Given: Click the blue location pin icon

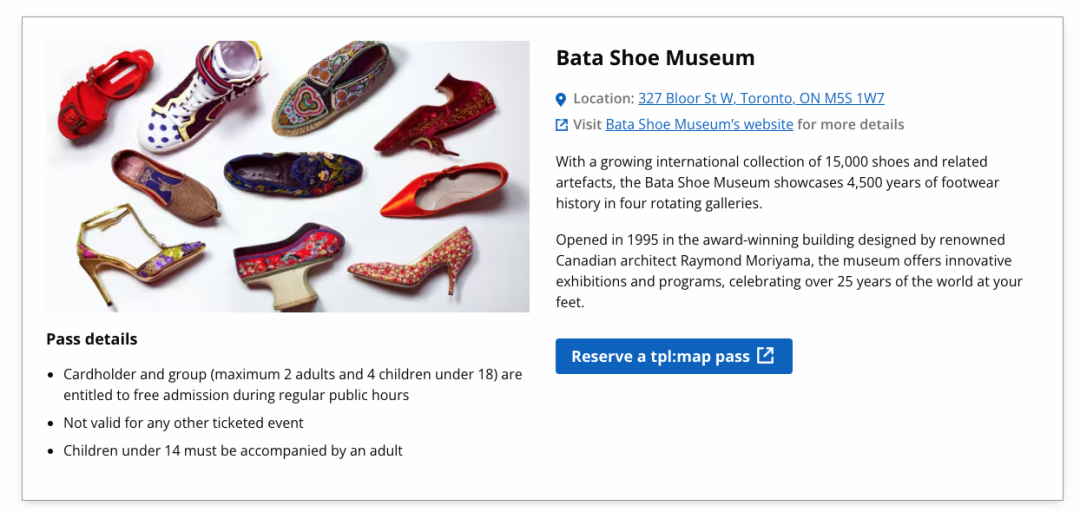Looking at the screenshot, I should point(561,100).
